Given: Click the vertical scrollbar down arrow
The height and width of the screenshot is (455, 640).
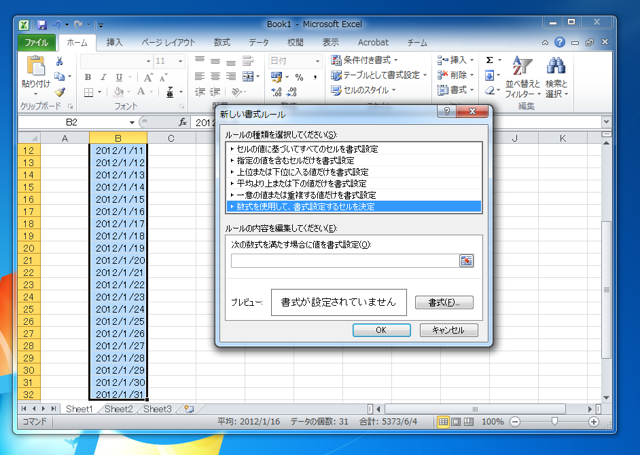Looking at the screenshot, I should pyautogui.click(x=606, y=397).
